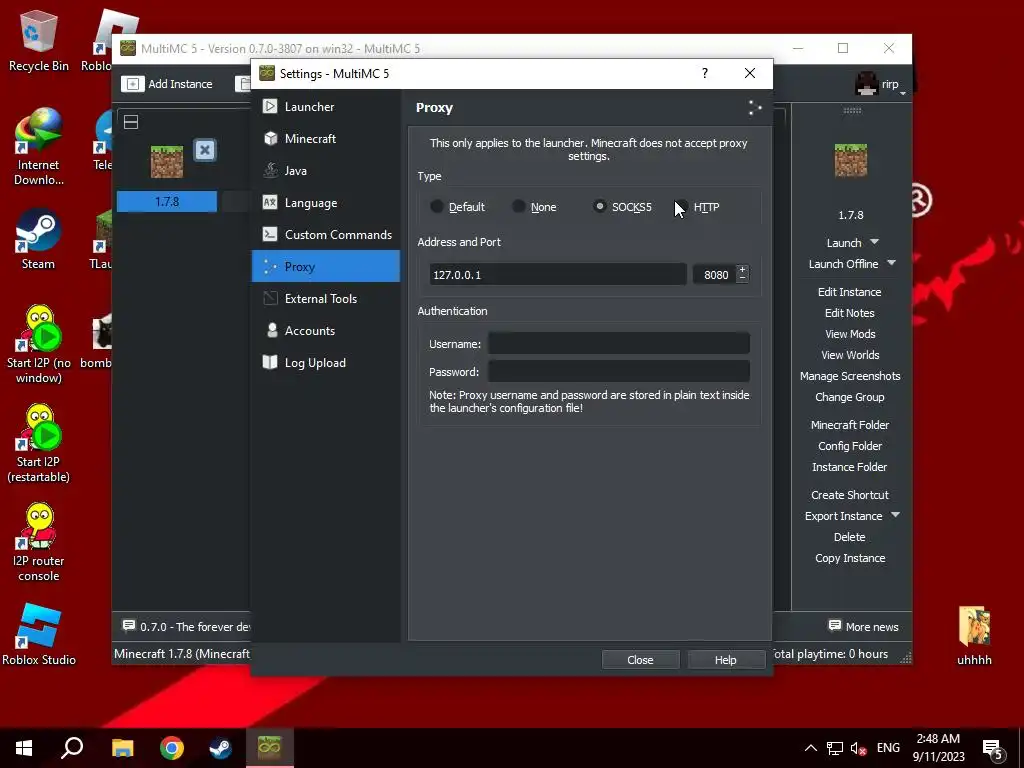Expand the Launch Offline dropdown arrow
The width and height of the screenshot is (1024, 768).
pos(891,263)
